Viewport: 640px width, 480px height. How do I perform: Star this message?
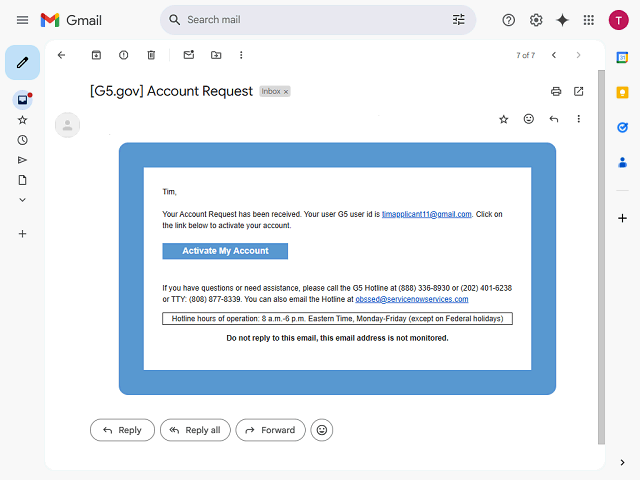(504, 119)
